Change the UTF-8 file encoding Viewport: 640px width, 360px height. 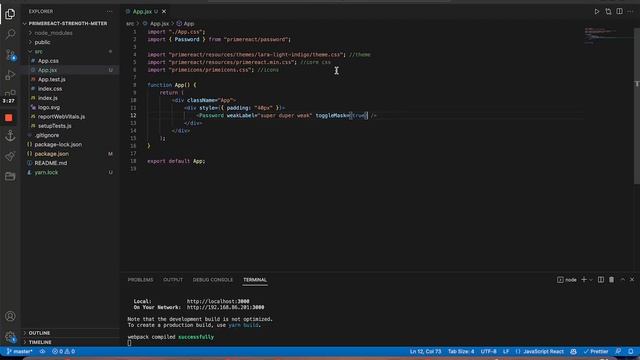click(x=489, y=351)
